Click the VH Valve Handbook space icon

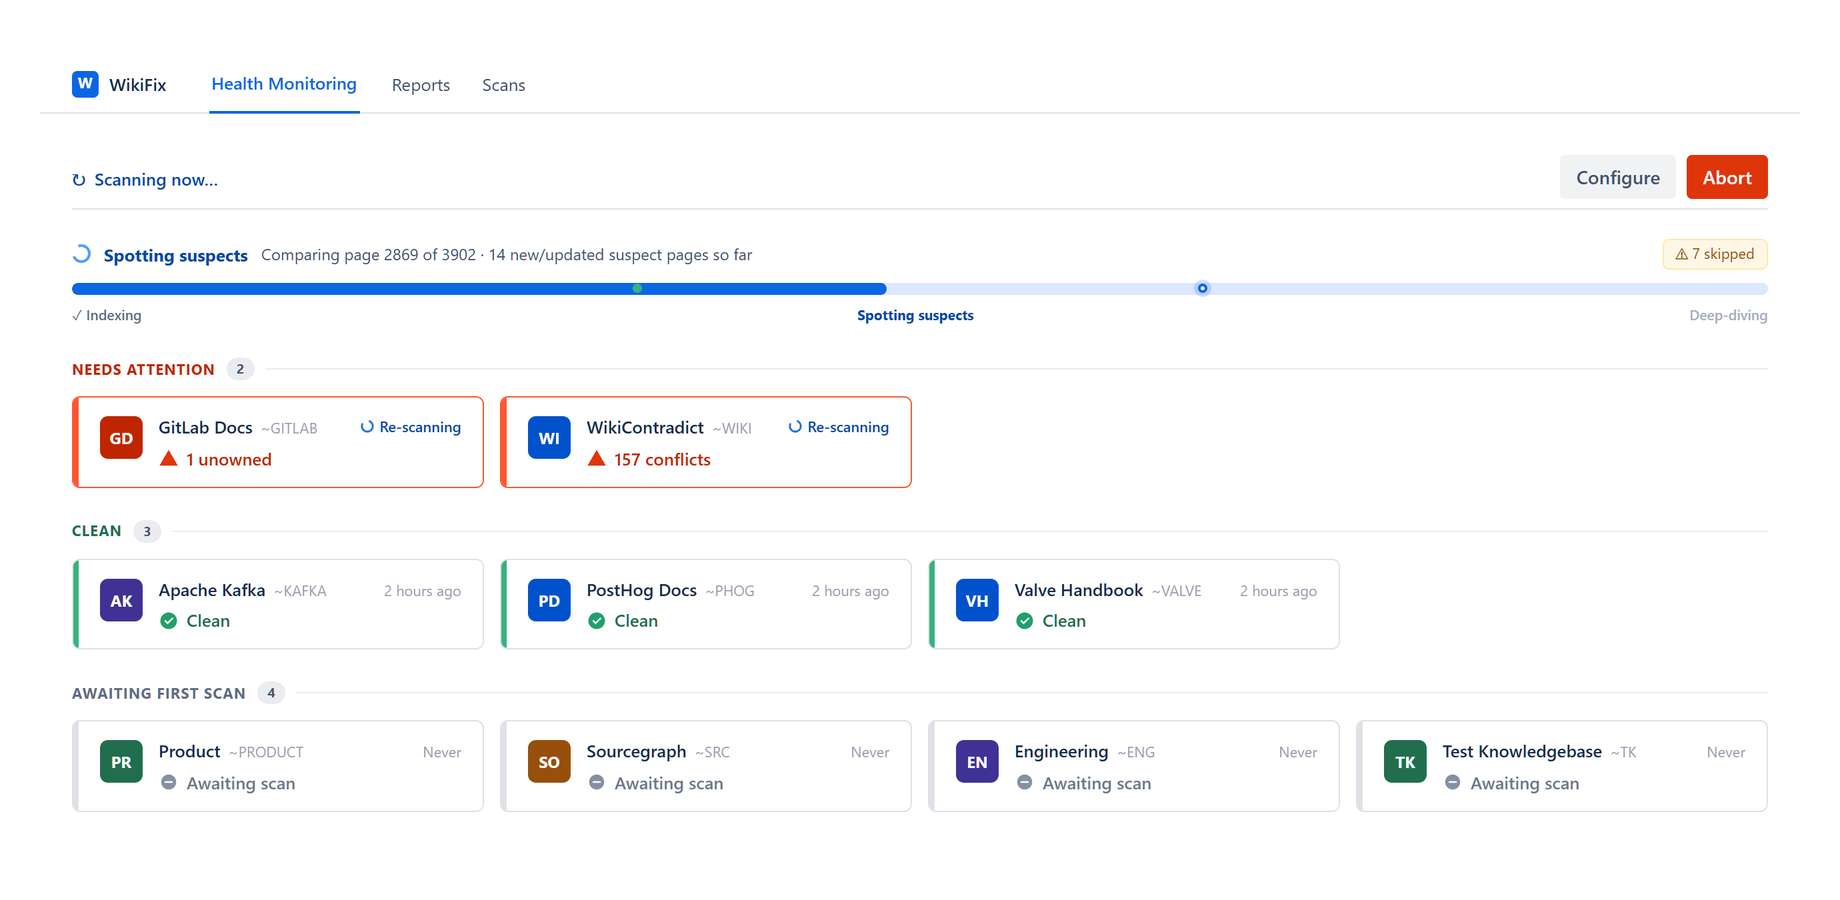(x=977, y=601)
